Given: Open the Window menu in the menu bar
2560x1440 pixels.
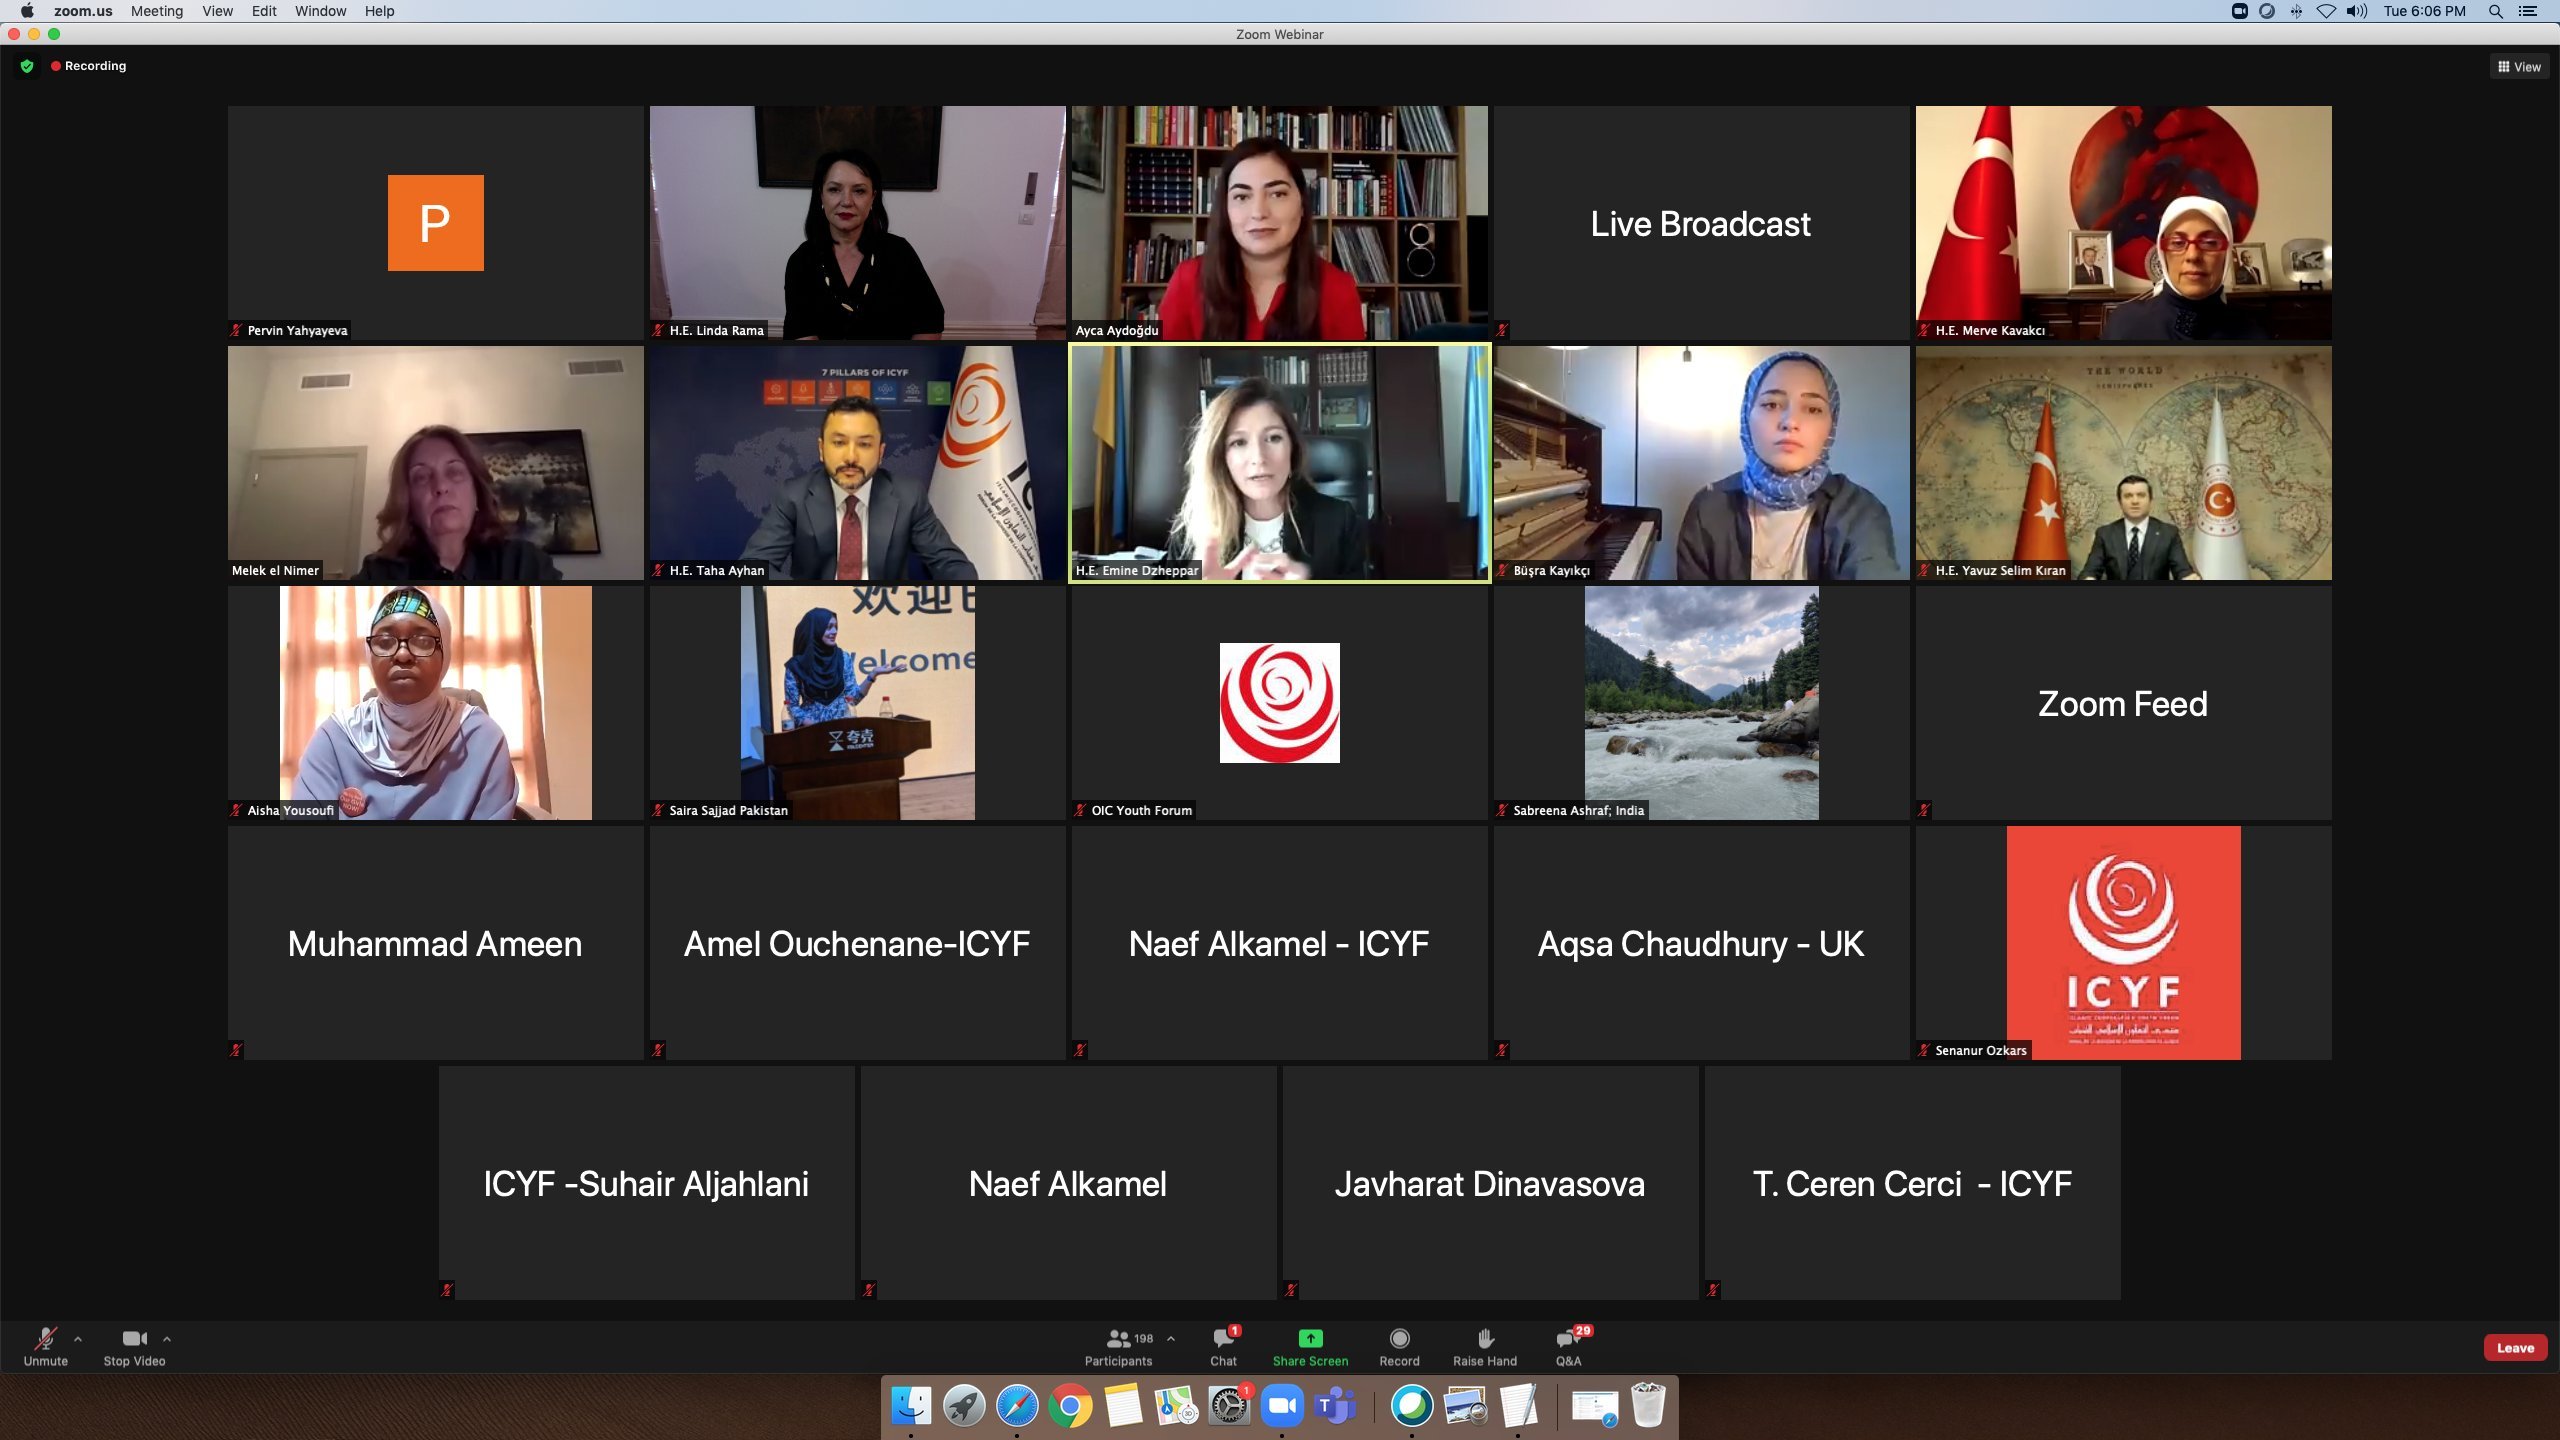Looking at the screenshot, I should coord(320,11).
